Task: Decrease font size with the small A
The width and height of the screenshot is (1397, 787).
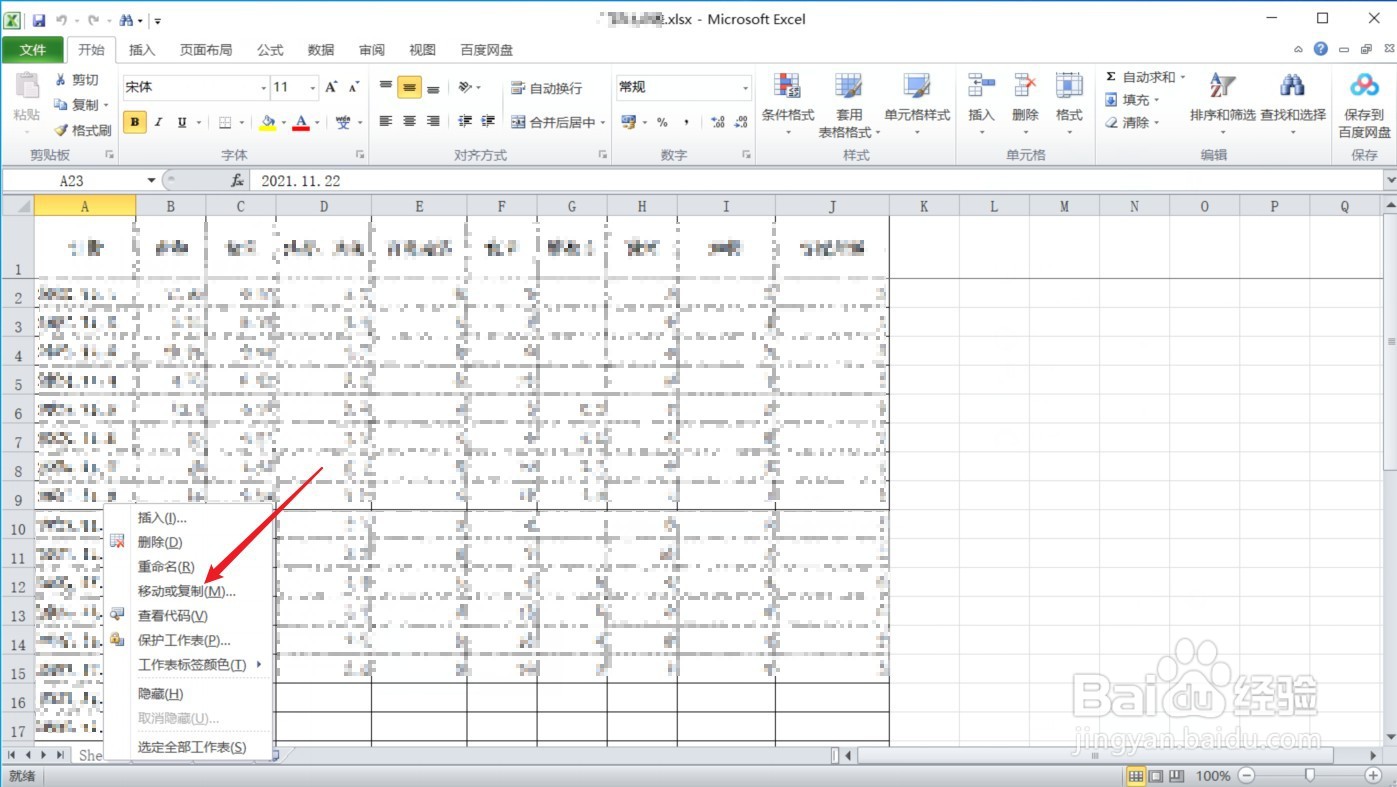Action: coord(353,87)
